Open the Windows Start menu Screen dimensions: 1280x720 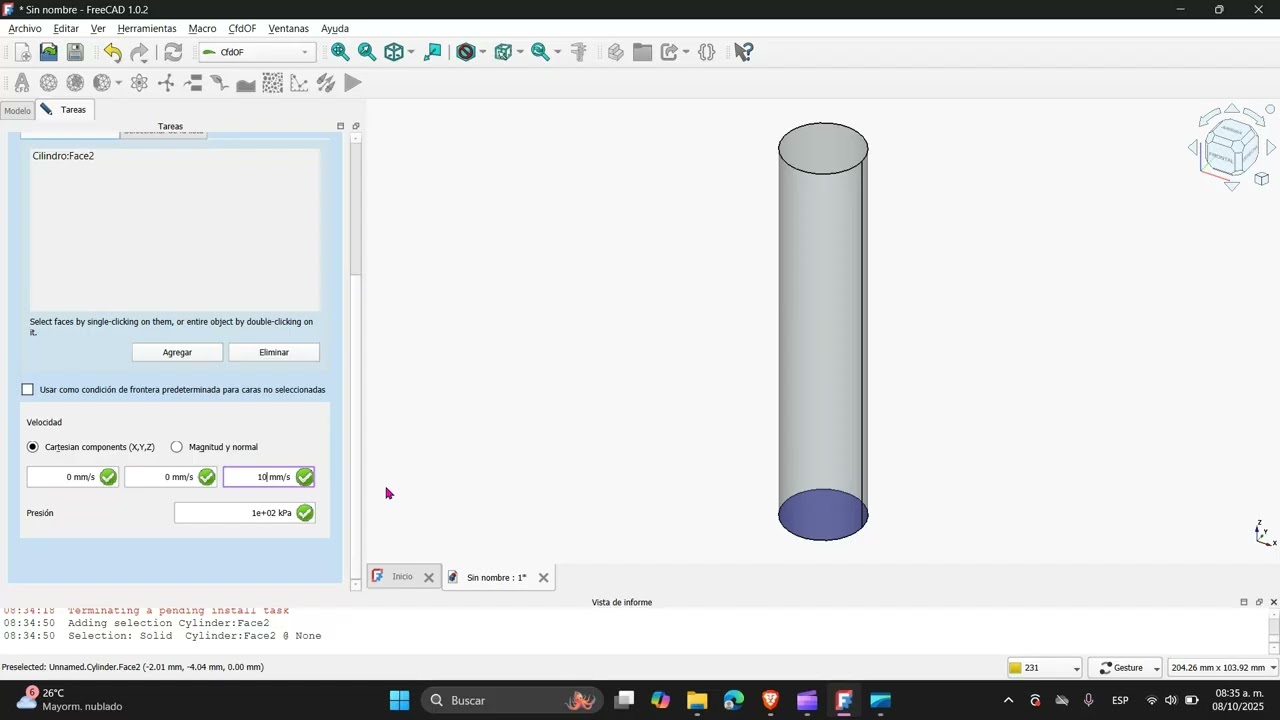(399, 700)
